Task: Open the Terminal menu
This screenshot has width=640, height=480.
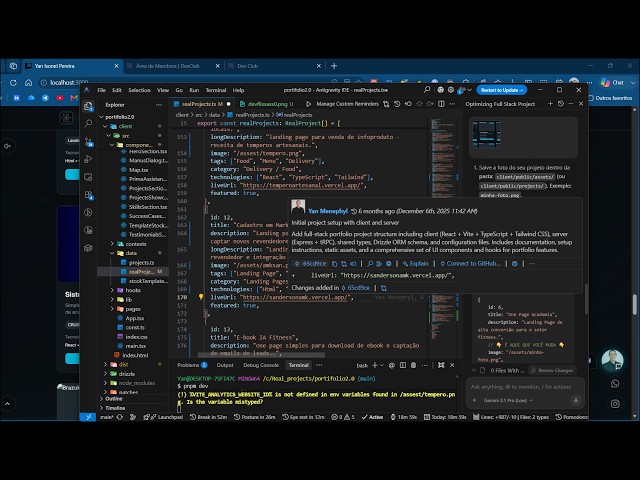Action: pyautogui.click(x=216, y=90)
